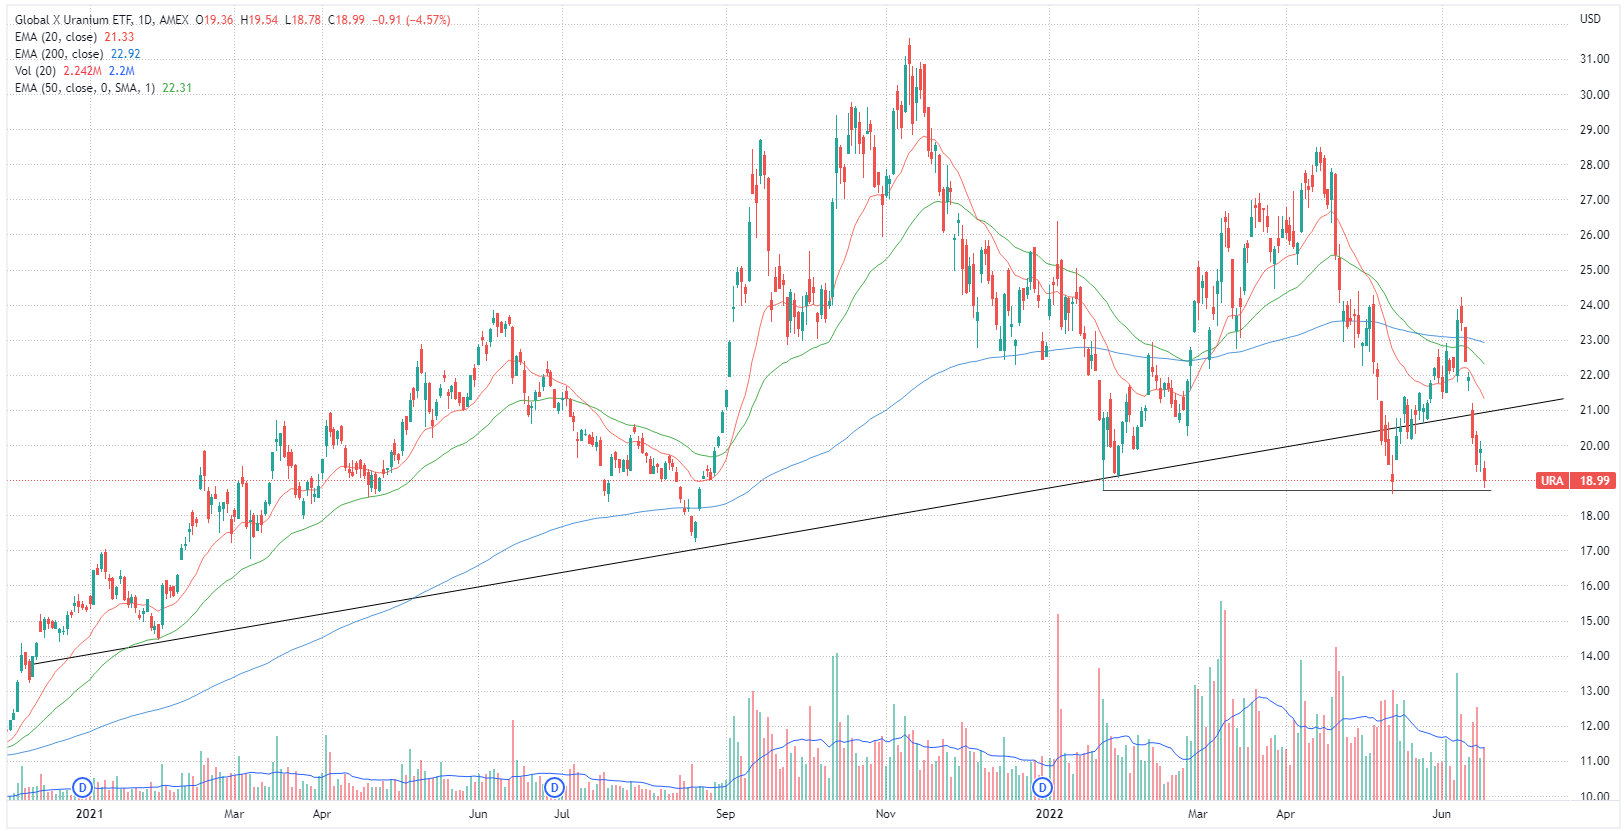Click the Sep date axis label
Image resolution: width=1624 pixels, height=831 pixels.
[x=725, y=814]
